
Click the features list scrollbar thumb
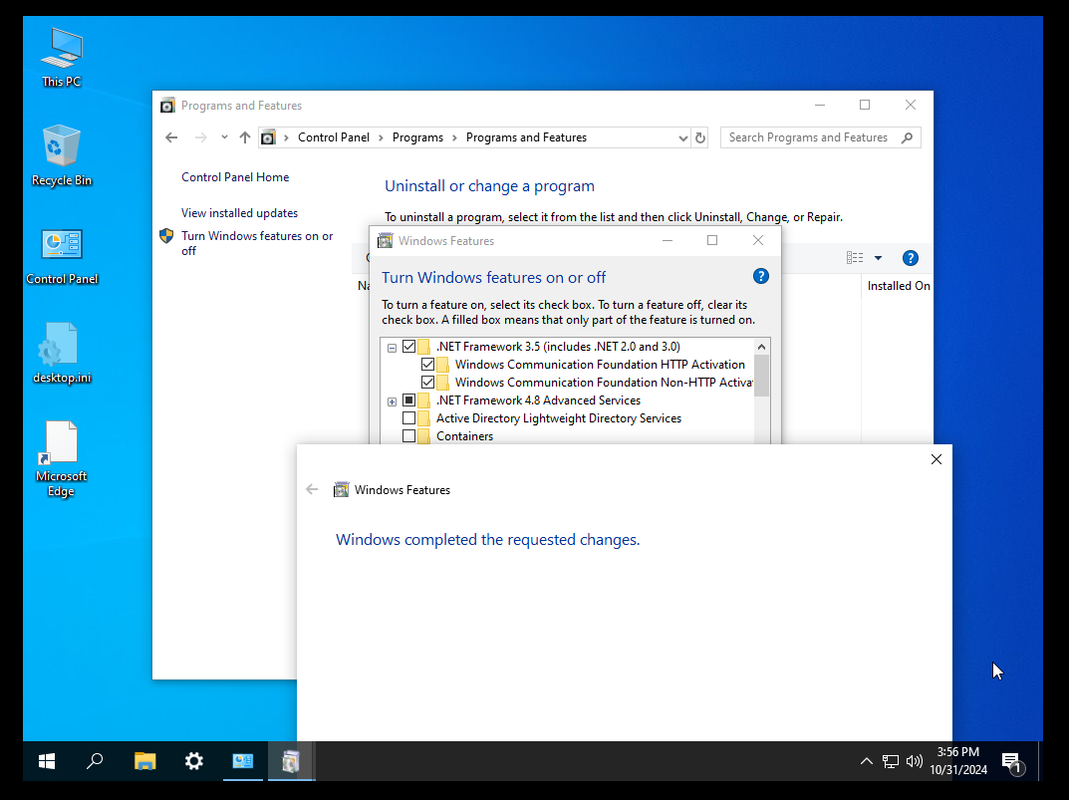click(762, 375)
